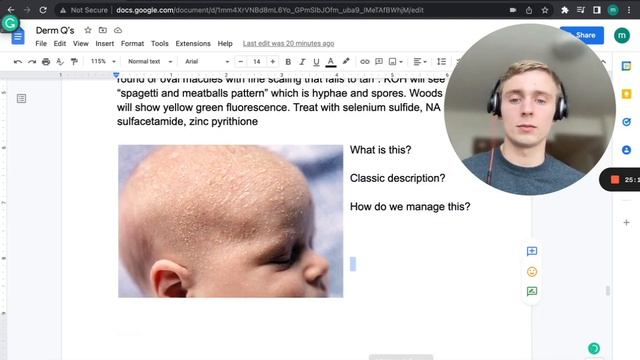The image size is (640, 360).
Task: Open browser Extensions puzzle icon
Action: click(564, 10)
